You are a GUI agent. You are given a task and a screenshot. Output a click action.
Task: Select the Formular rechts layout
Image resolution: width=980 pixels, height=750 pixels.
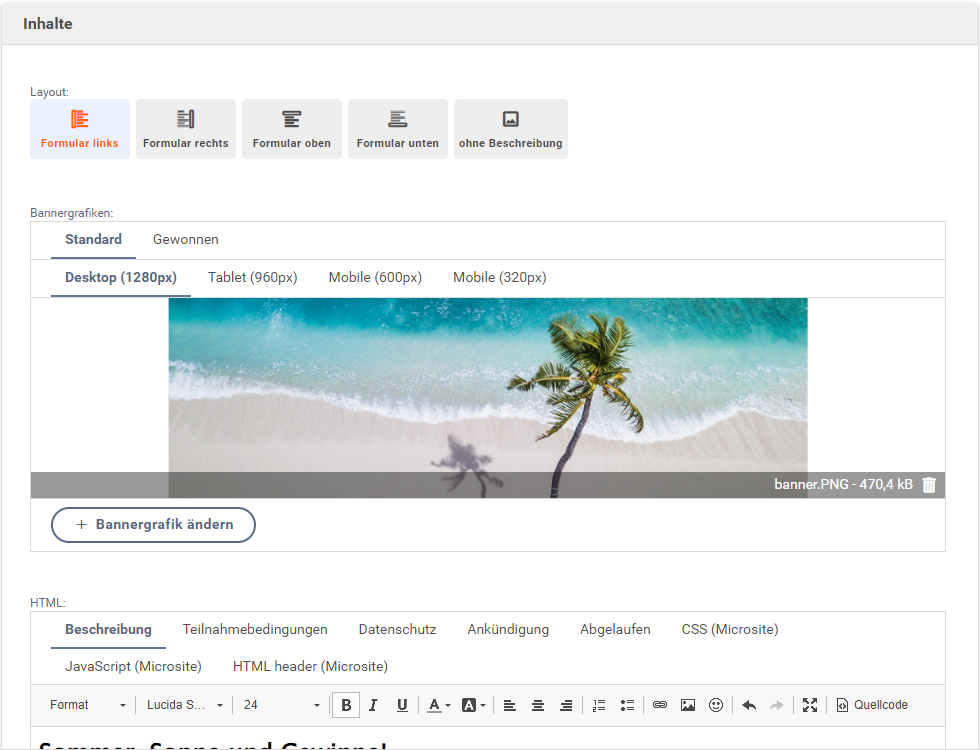point(186,129)
